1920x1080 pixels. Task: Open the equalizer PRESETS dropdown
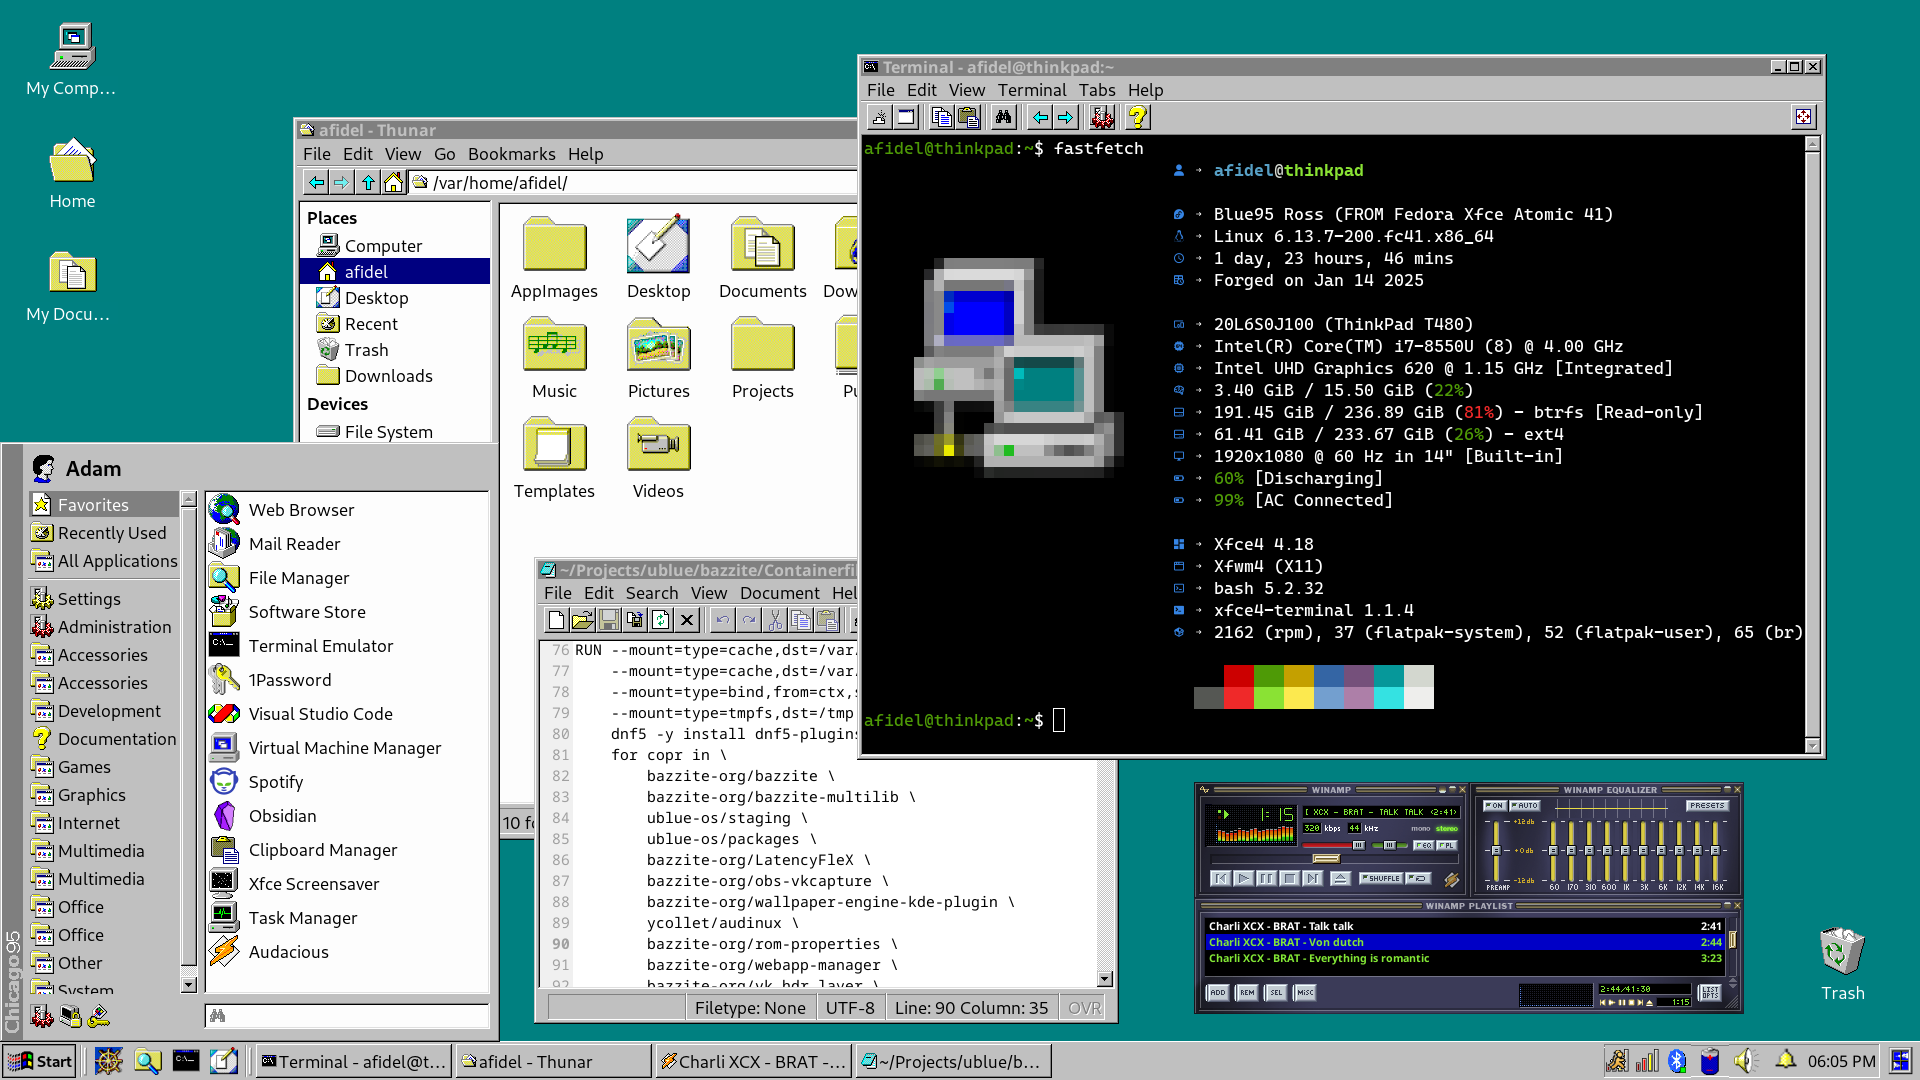(x=1707, y=805)
